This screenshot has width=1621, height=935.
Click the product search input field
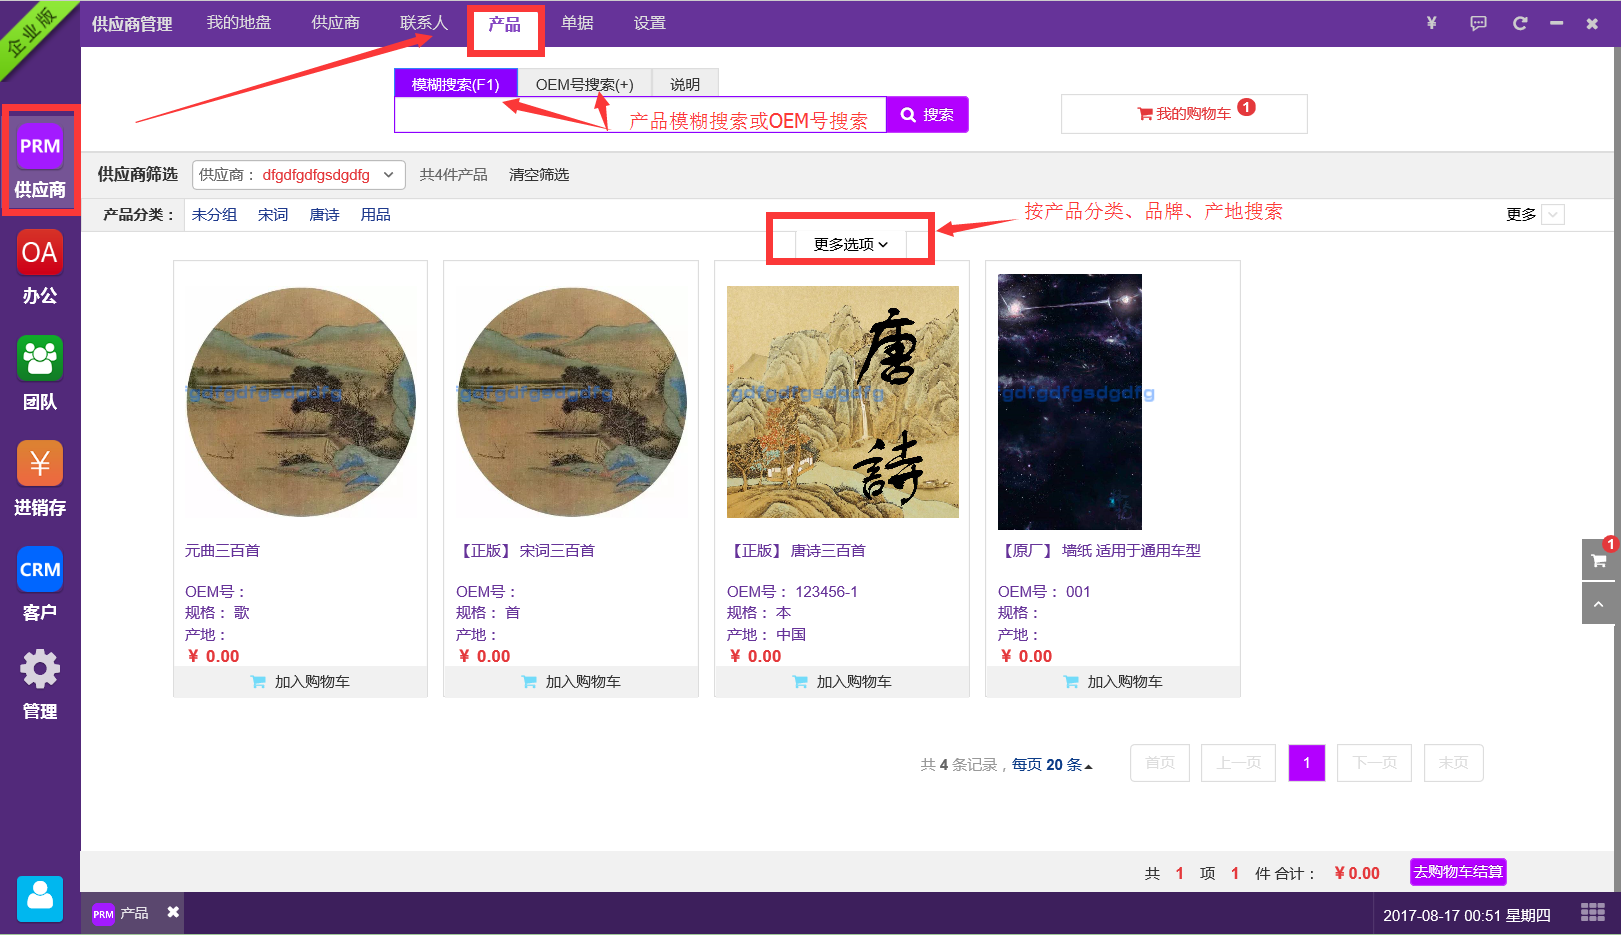coord(640,115)
